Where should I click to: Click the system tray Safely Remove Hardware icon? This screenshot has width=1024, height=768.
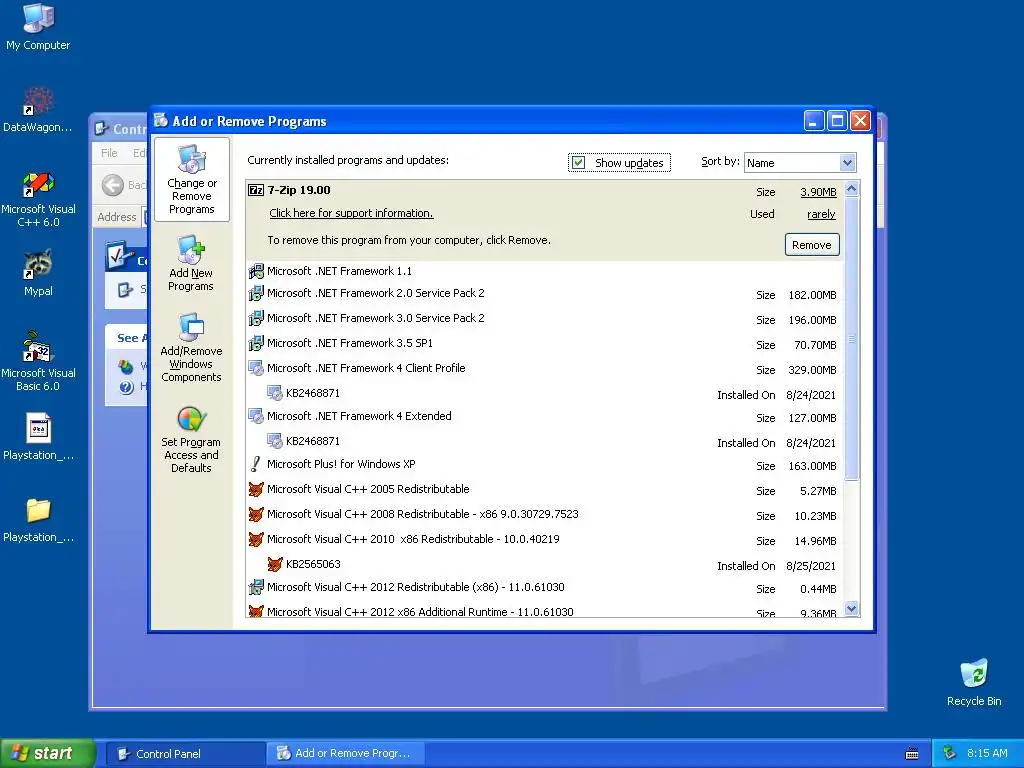950,754
